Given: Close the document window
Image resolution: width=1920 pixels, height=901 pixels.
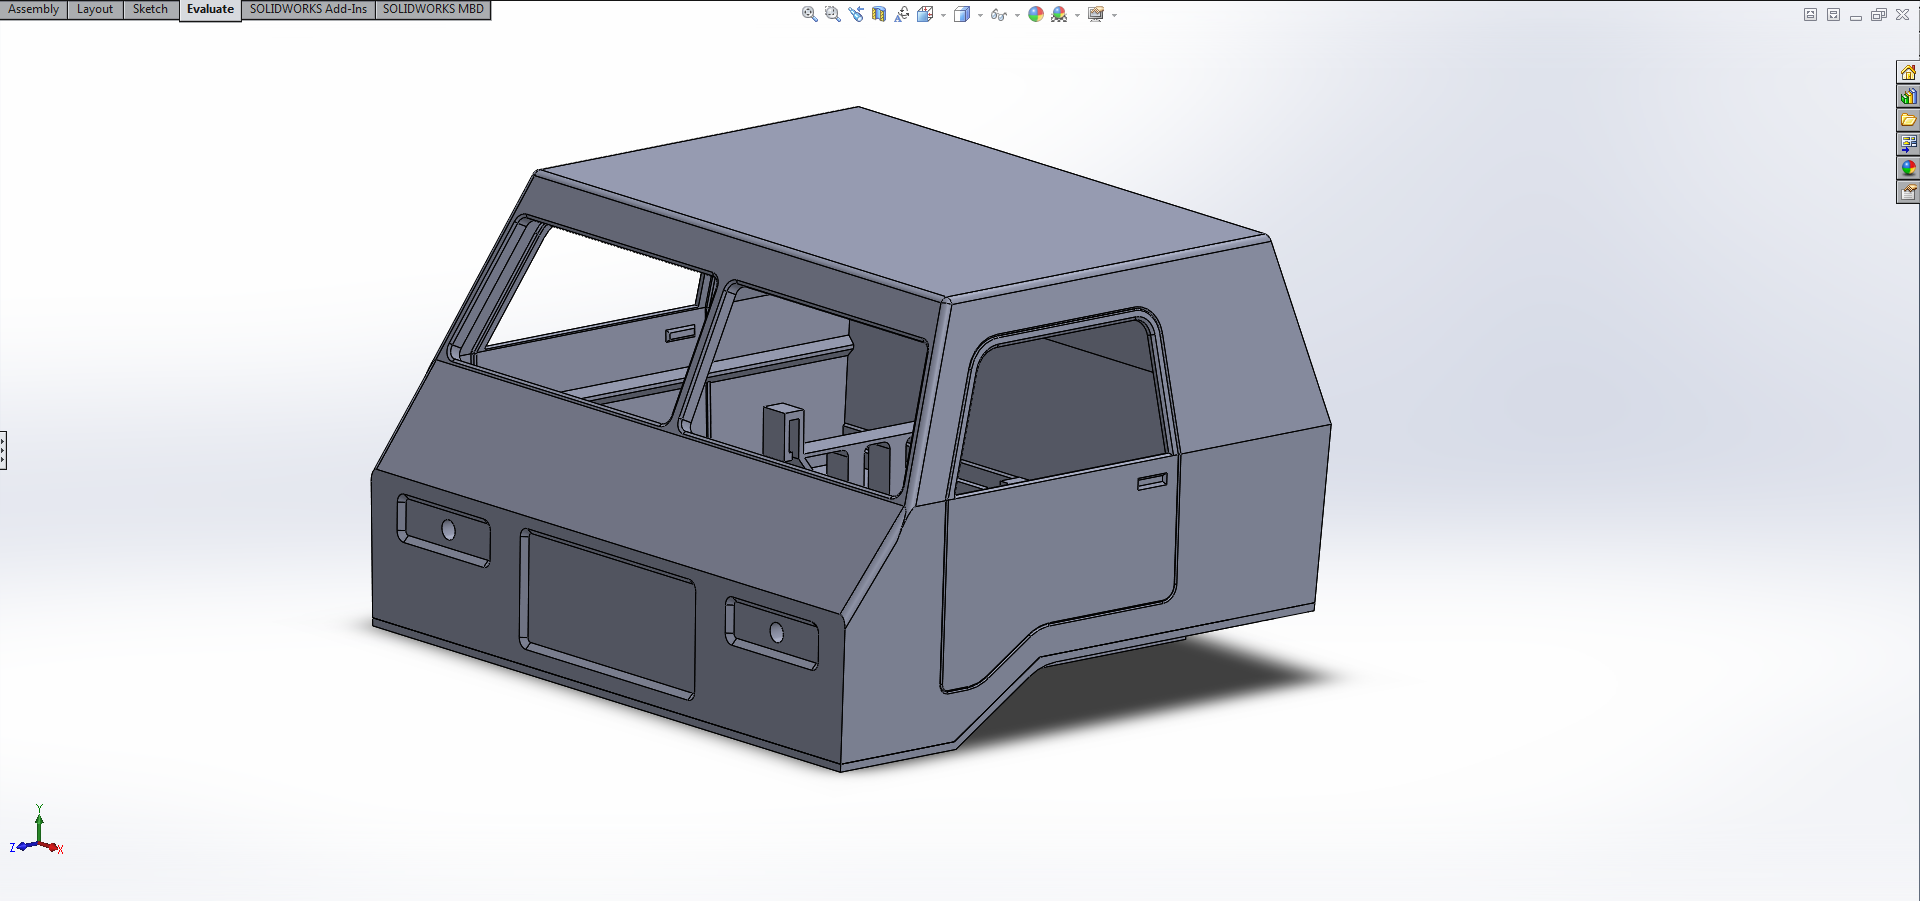Looking at the screenshot, I should pyautogui.click(x=1902, y=14).
